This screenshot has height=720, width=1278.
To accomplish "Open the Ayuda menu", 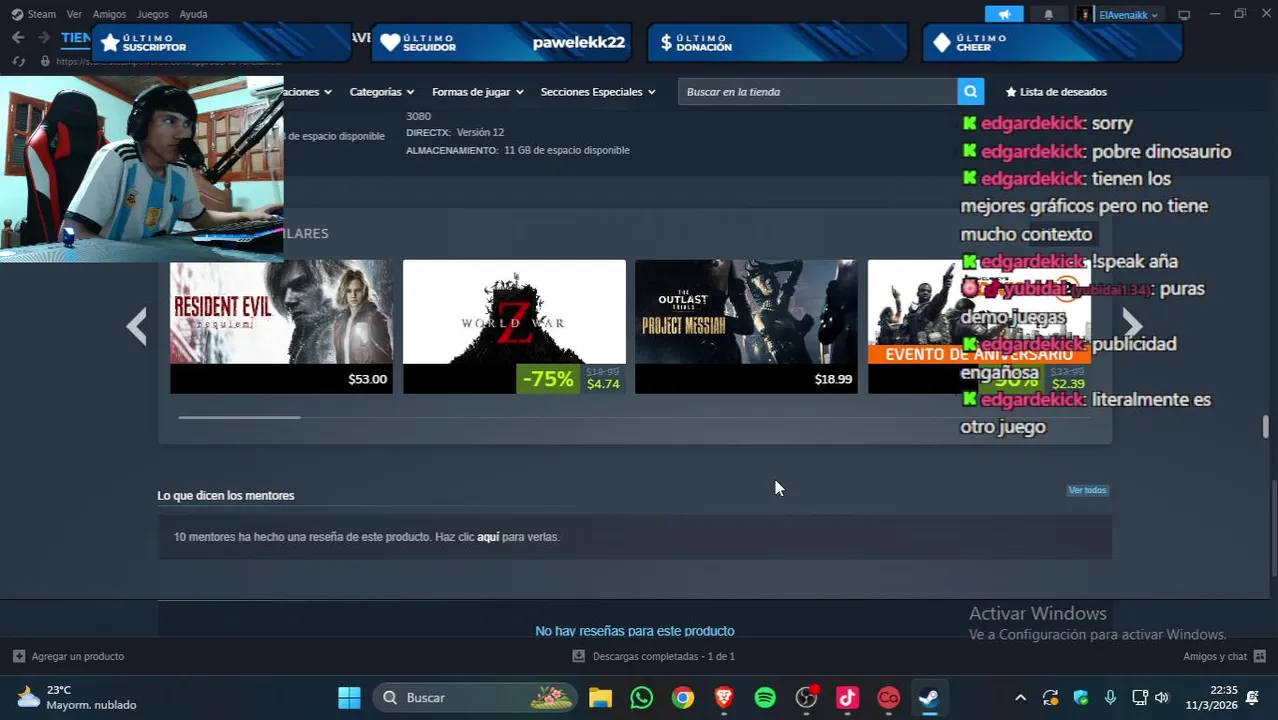I will tap(193, 14).
